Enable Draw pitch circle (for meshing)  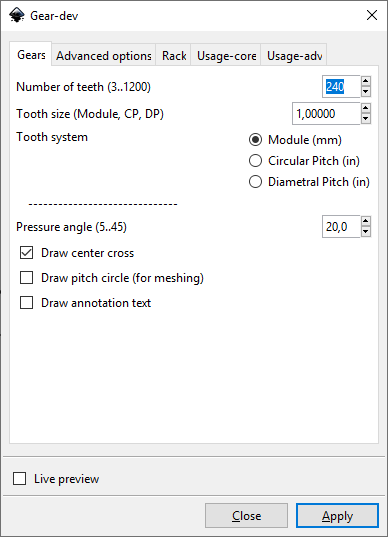coord(26,278)
